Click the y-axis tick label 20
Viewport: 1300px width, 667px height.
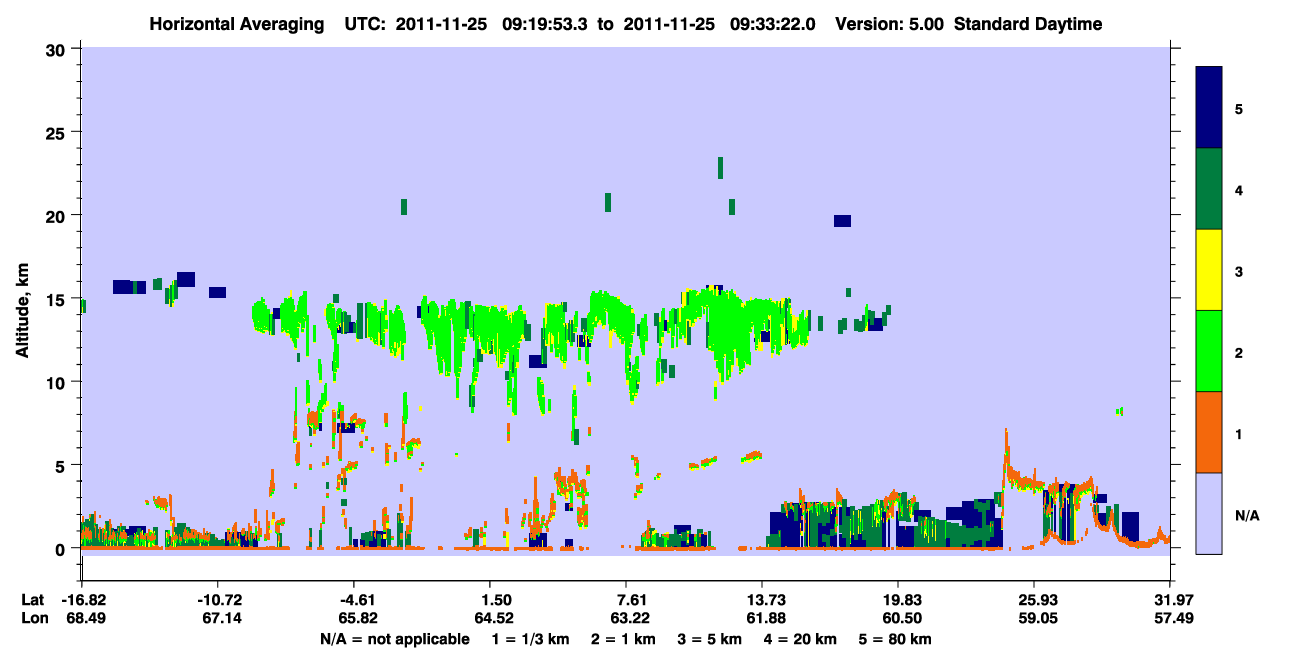click(58, 215)
